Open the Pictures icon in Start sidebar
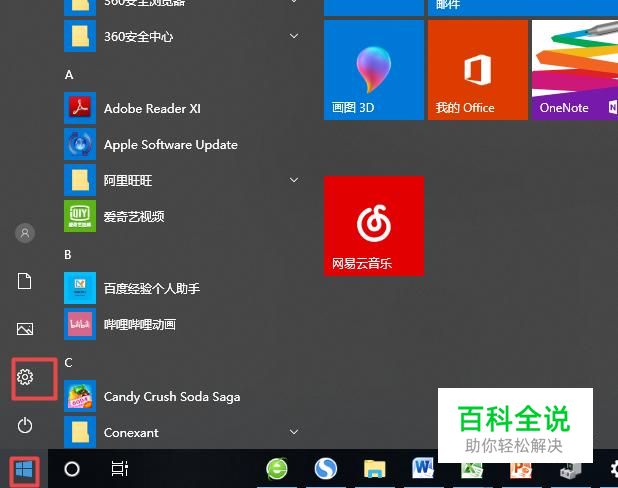 [25, 329]
